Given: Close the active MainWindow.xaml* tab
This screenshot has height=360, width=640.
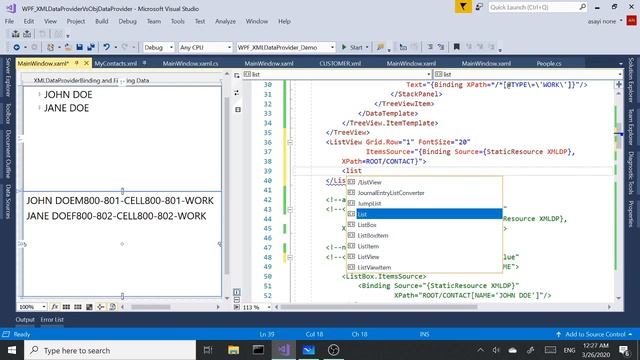Looking at the screenshot, I should (x=87, y=63).
